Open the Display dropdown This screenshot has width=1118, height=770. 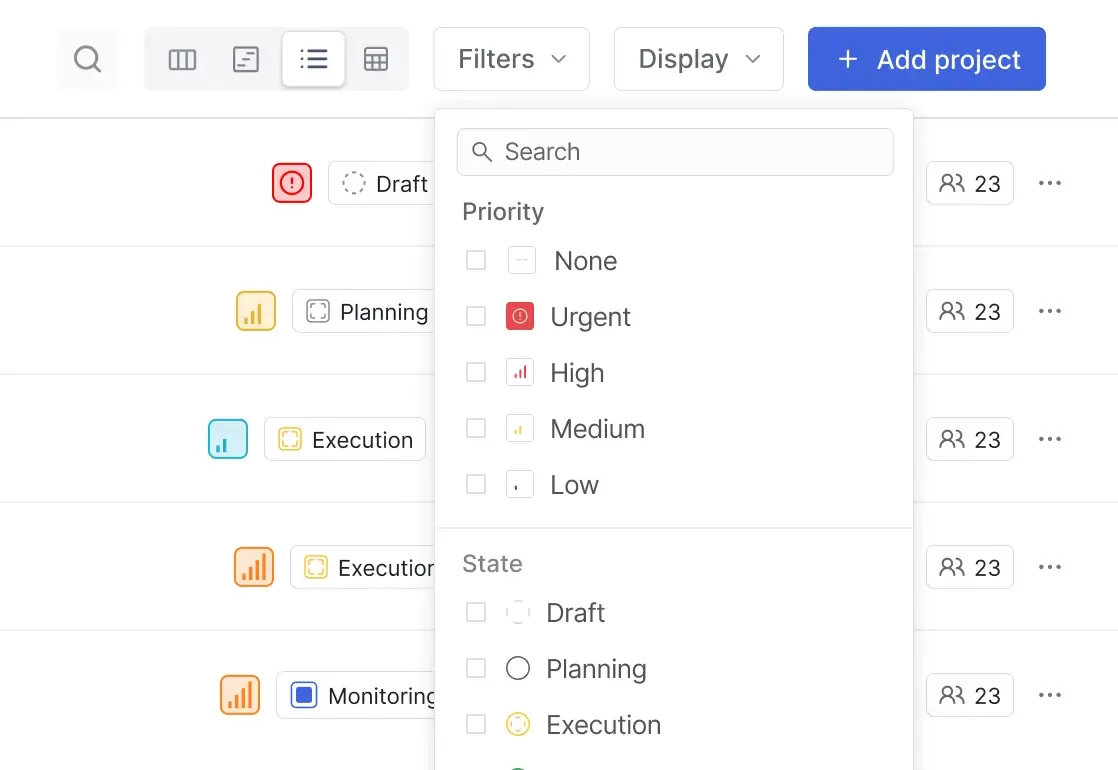[698, 59]
